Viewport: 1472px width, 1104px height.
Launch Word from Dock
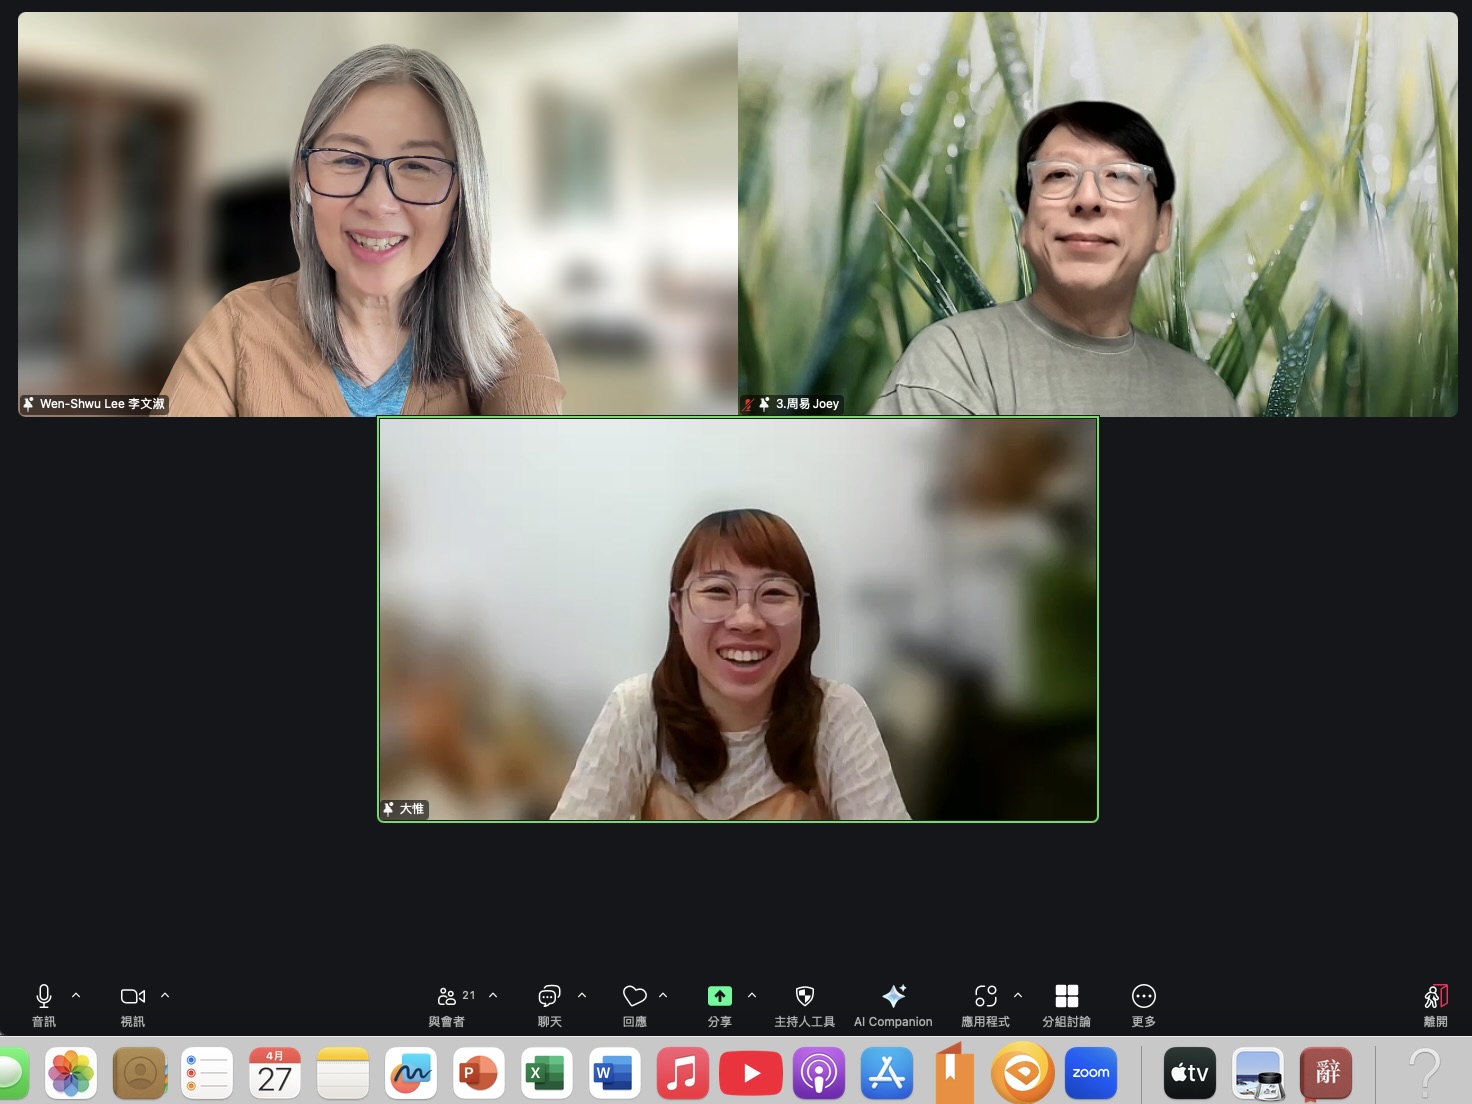click(615, 1074)
